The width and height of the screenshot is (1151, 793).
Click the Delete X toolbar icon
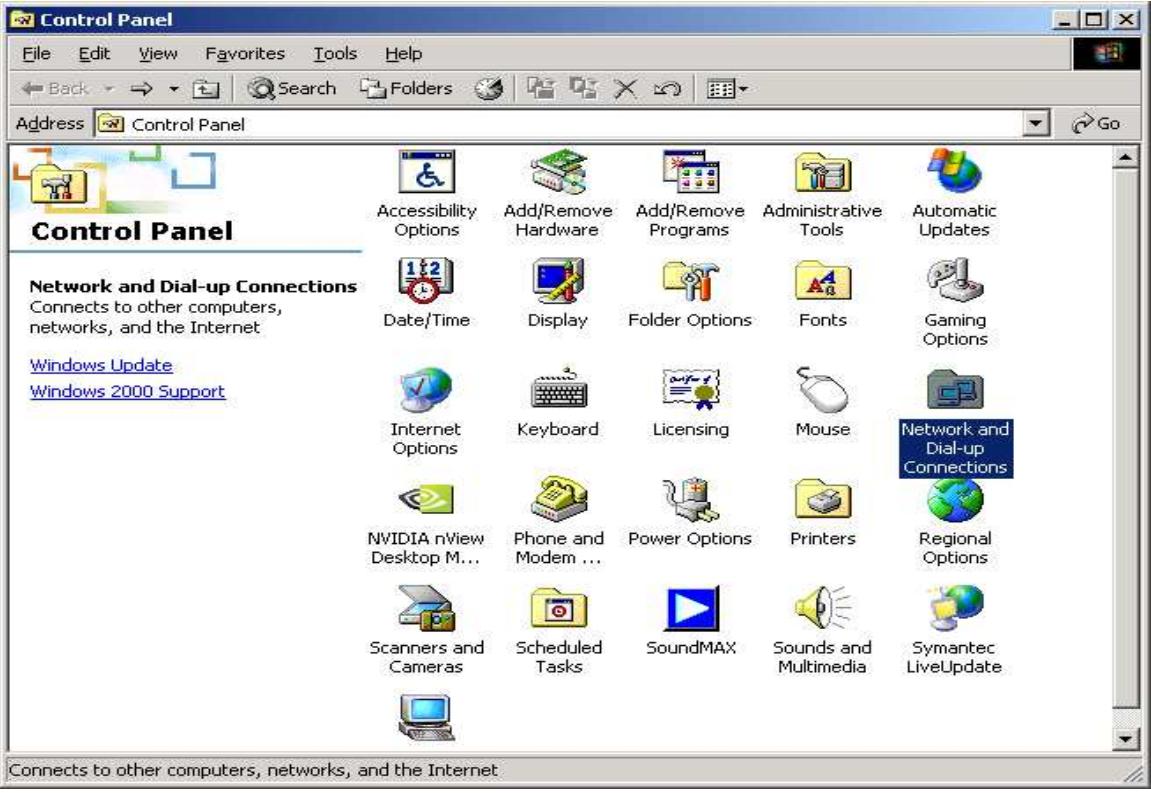(625, 89)
